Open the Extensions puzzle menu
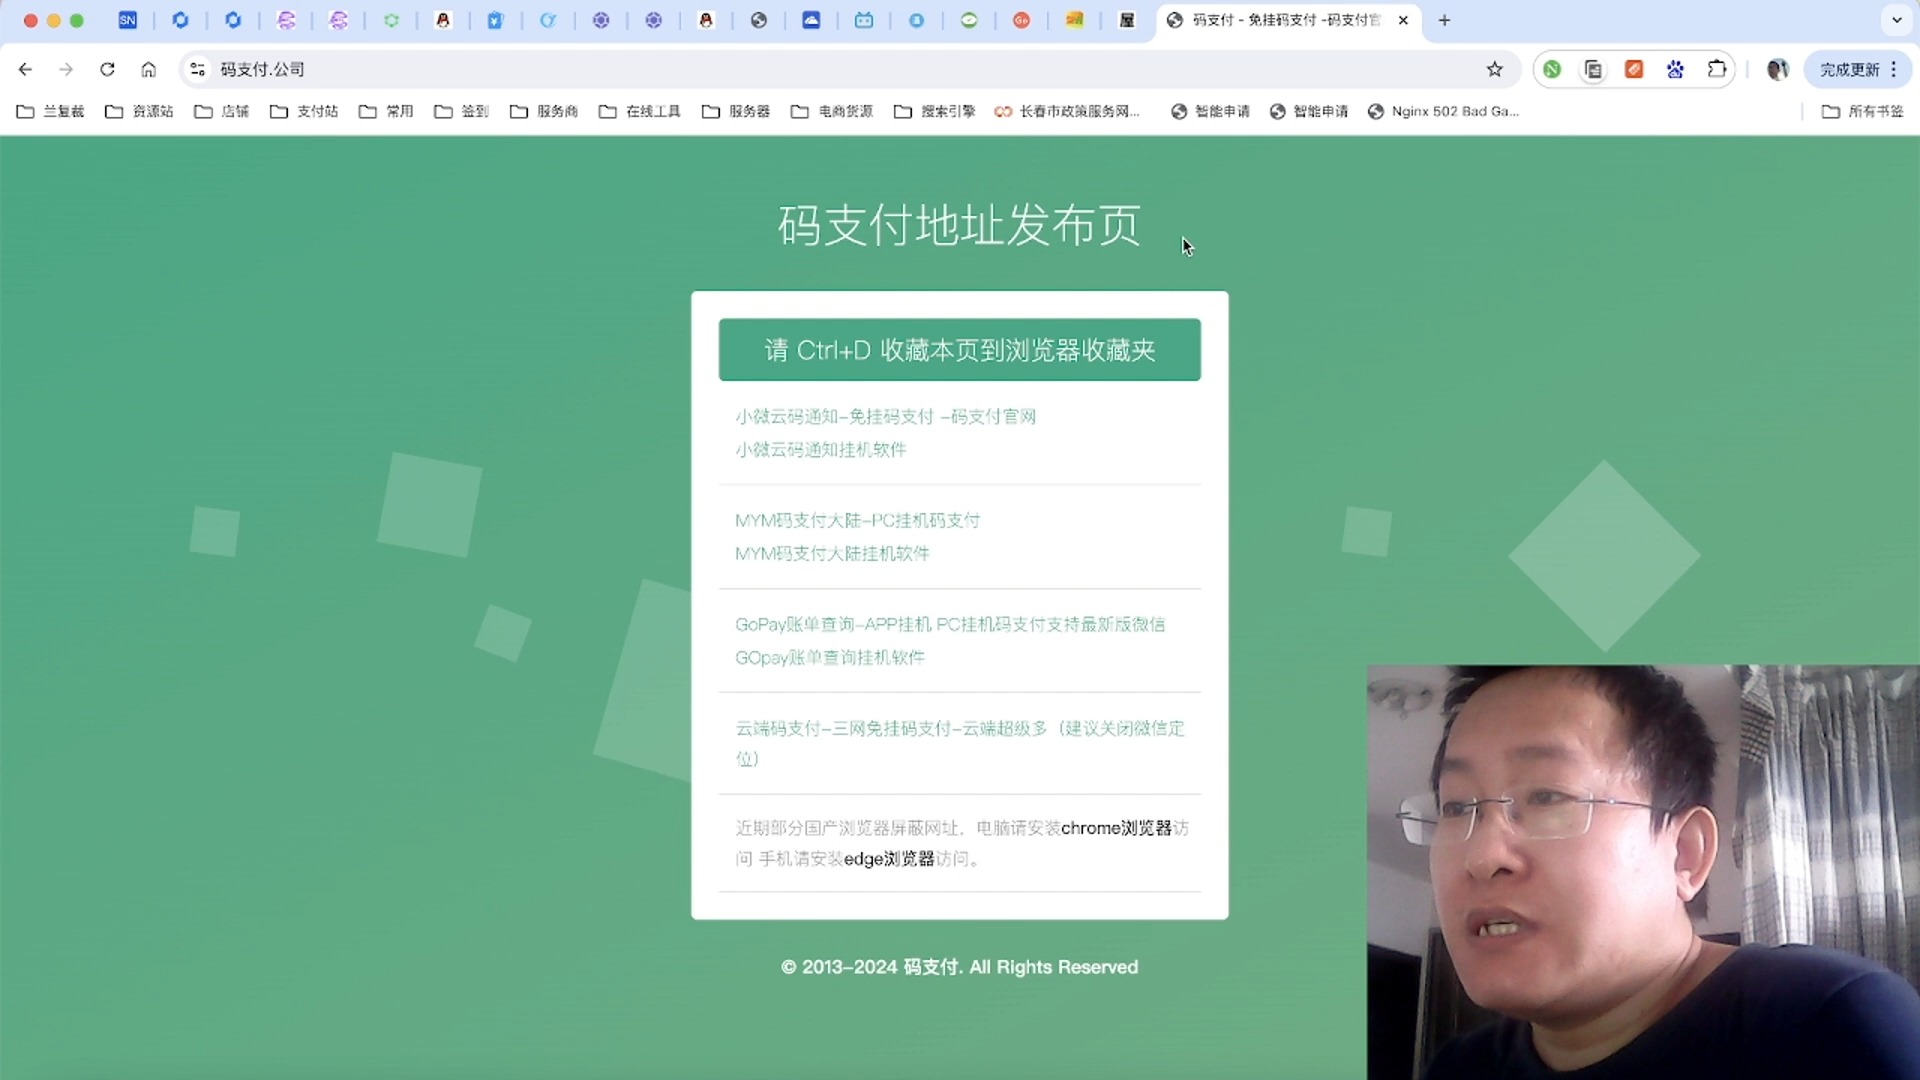The image size is (1920, 1080). [1717, 69]
